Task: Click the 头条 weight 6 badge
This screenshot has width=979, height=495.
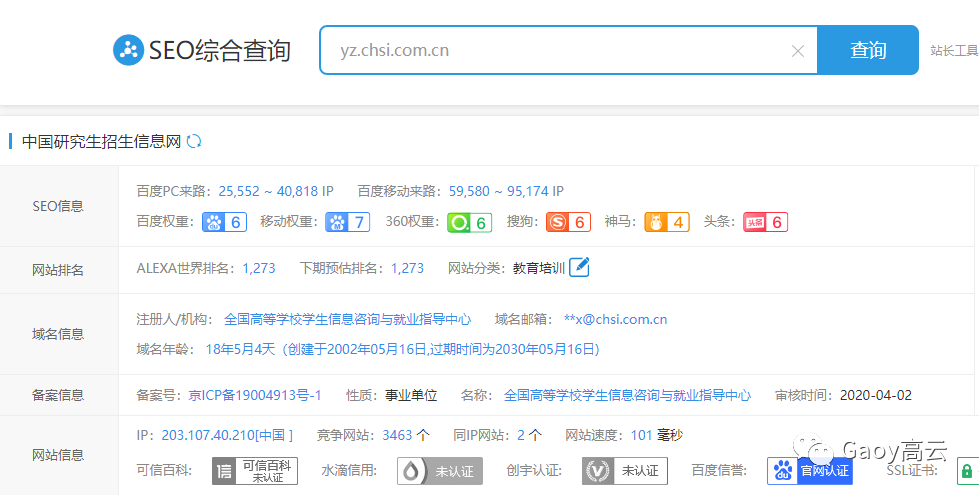Action: point(765,222)
